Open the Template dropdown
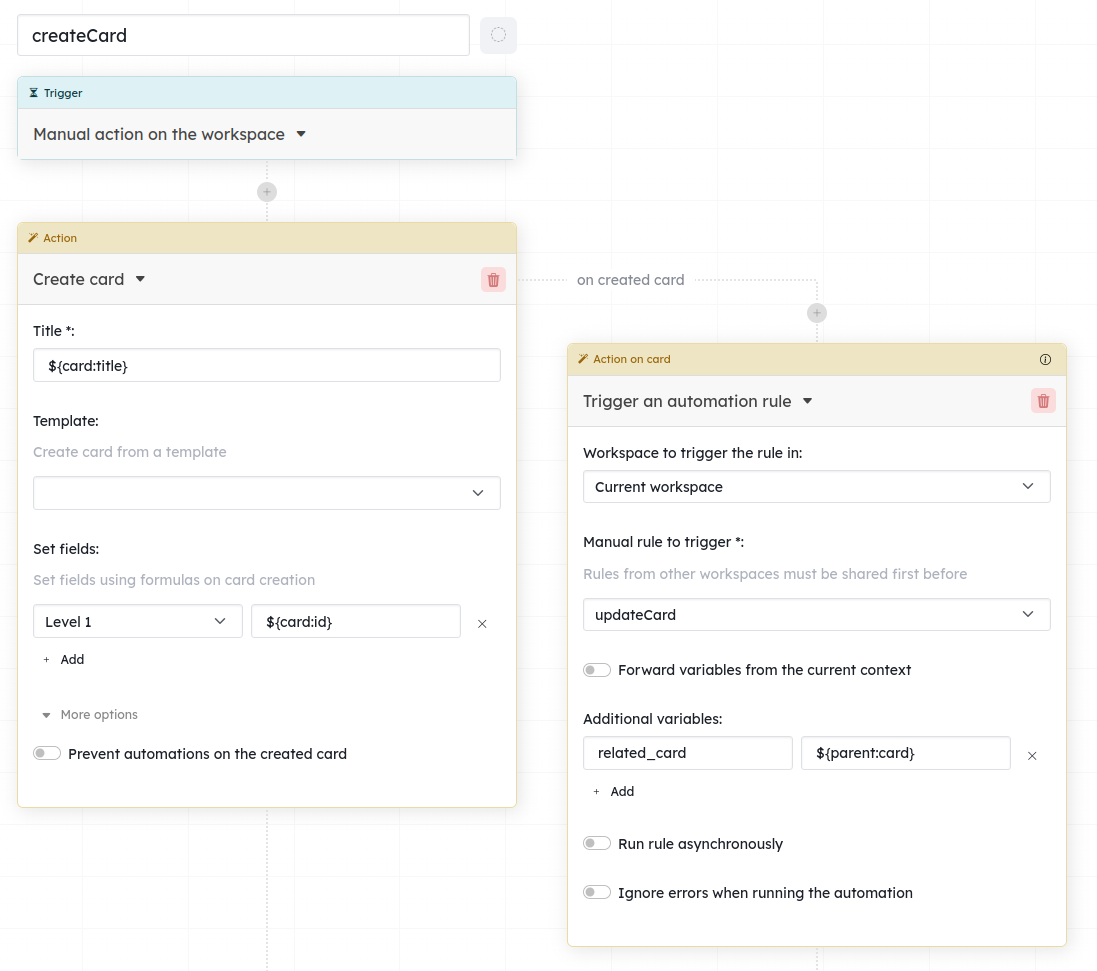The height and width of the screenshot is (971, 1097). (267, 493)
